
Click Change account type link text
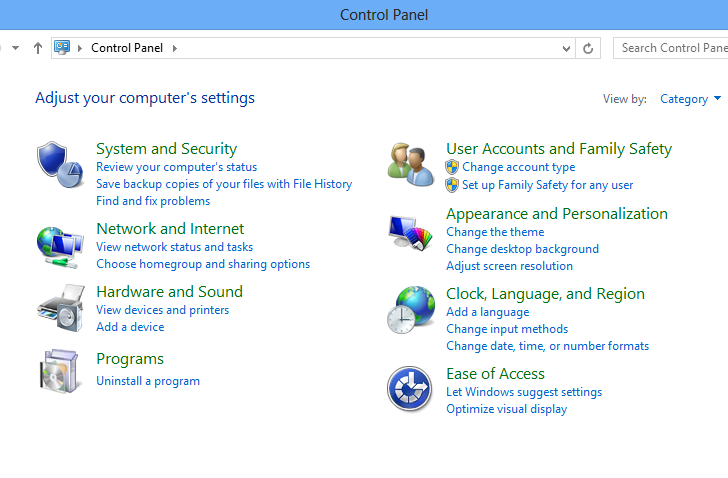point(519,167)
